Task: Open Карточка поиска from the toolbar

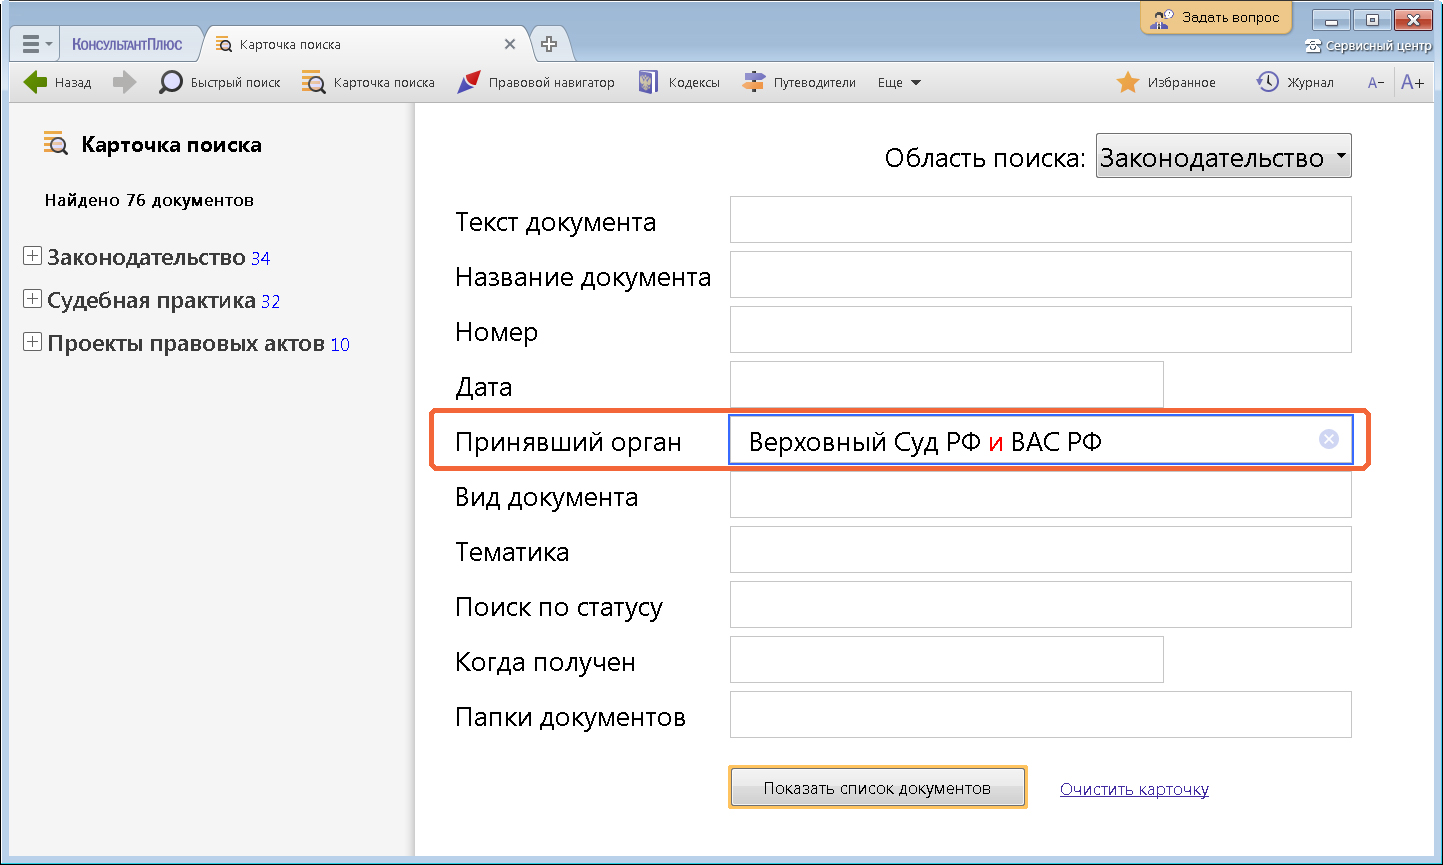Action: click(369, 83)
